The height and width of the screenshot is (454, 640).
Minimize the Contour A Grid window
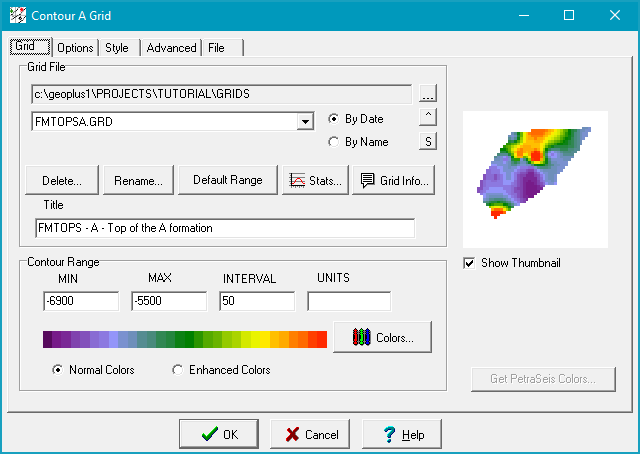(524, 16)
